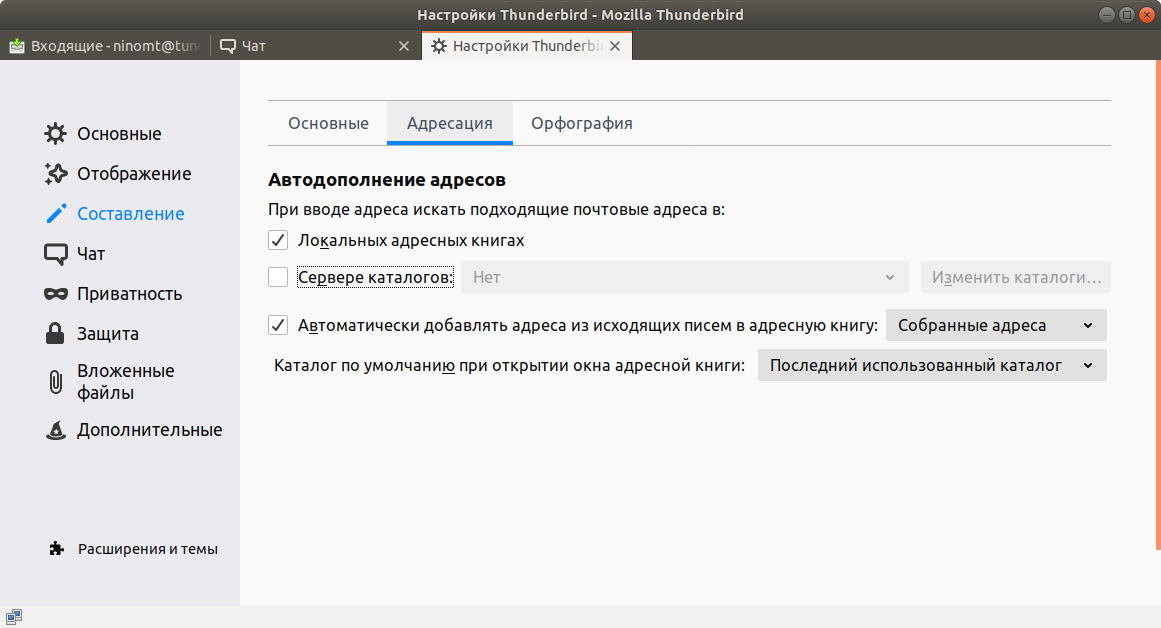Switch to the Орфография tab
The height and width of the screenshot is (628, 1161).
581,124
